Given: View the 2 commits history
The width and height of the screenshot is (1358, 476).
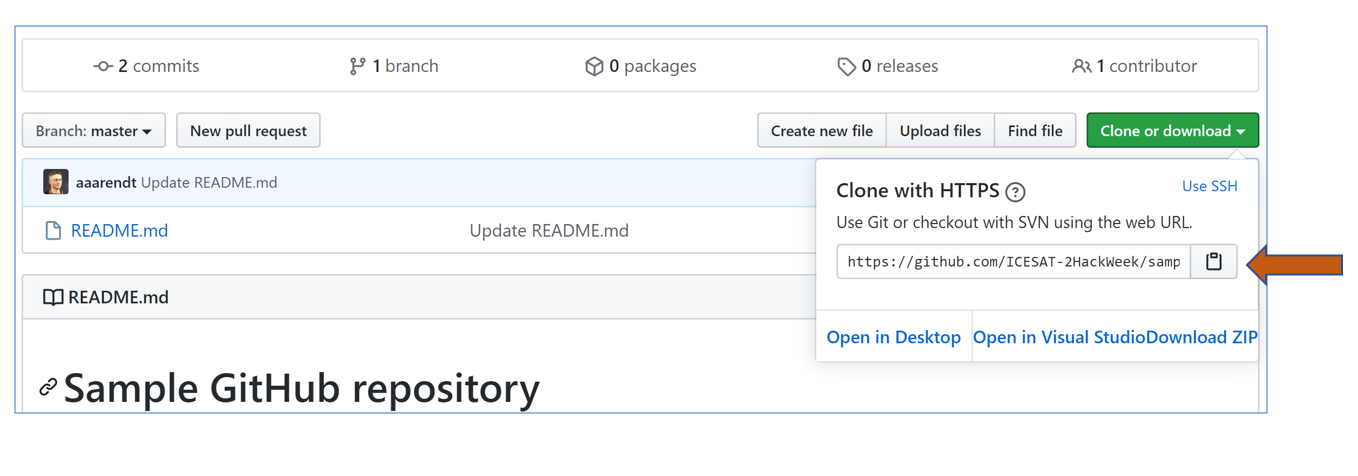Looking at the screenshot, I should pos(146,66).
